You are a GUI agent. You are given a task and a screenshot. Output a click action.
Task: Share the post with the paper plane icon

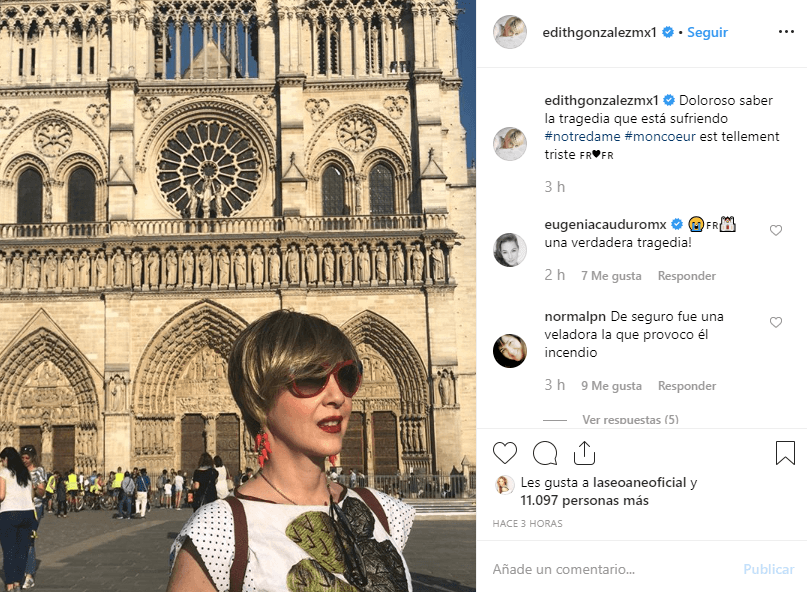[584, 452]
